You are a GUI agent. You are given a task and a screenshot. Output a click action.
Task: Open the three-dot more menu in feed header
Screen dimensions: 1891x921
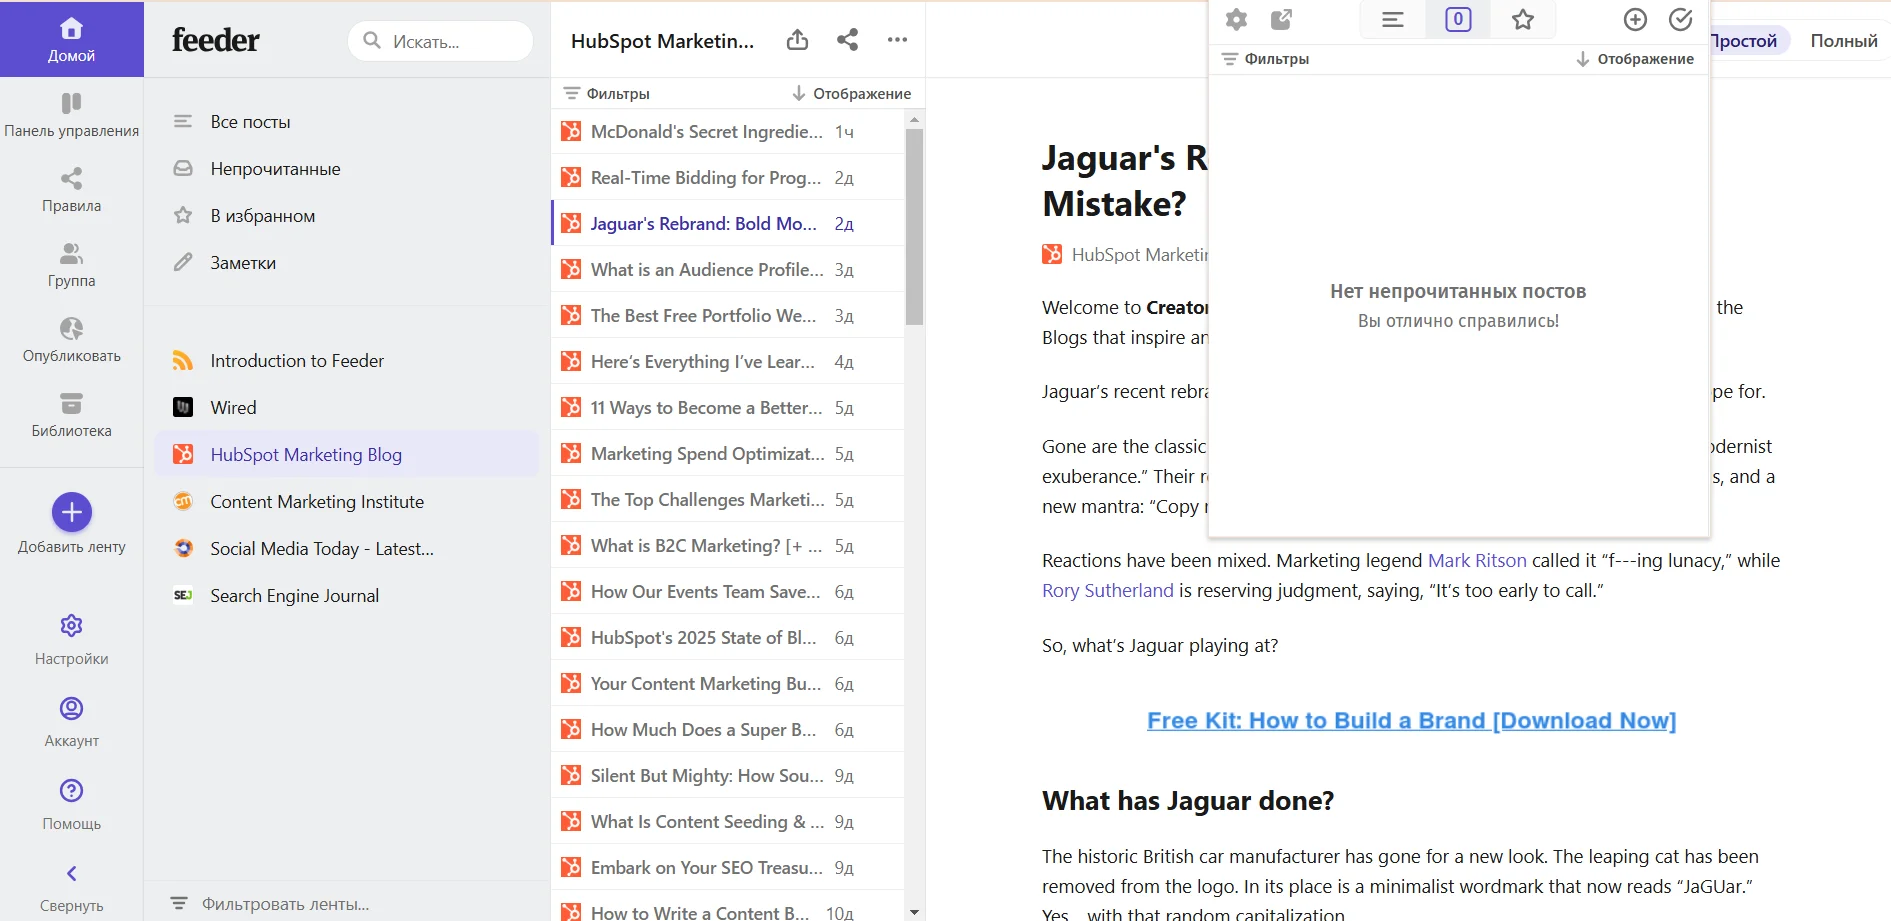coord(897,40)
